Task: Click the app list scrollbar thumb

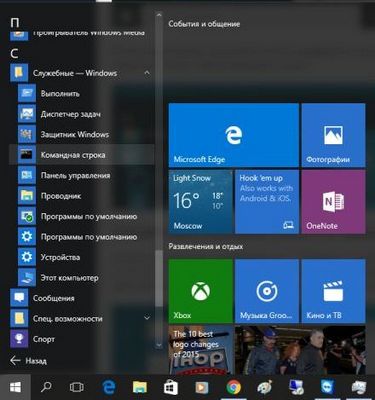Action: (x=159, y=278)
